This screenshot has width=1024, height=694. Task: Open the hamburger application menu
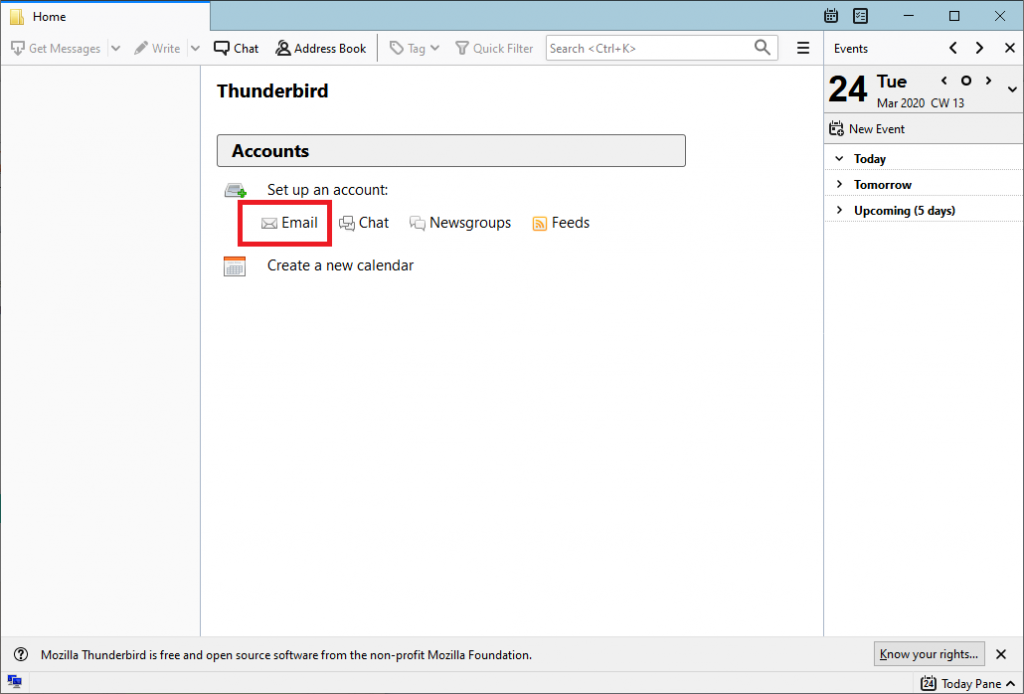pos(803,48)
